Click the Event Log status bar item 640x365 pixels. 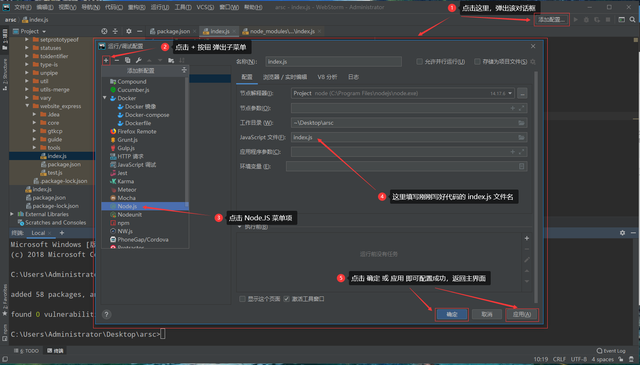pyautogui.click(x=611, y=351)
